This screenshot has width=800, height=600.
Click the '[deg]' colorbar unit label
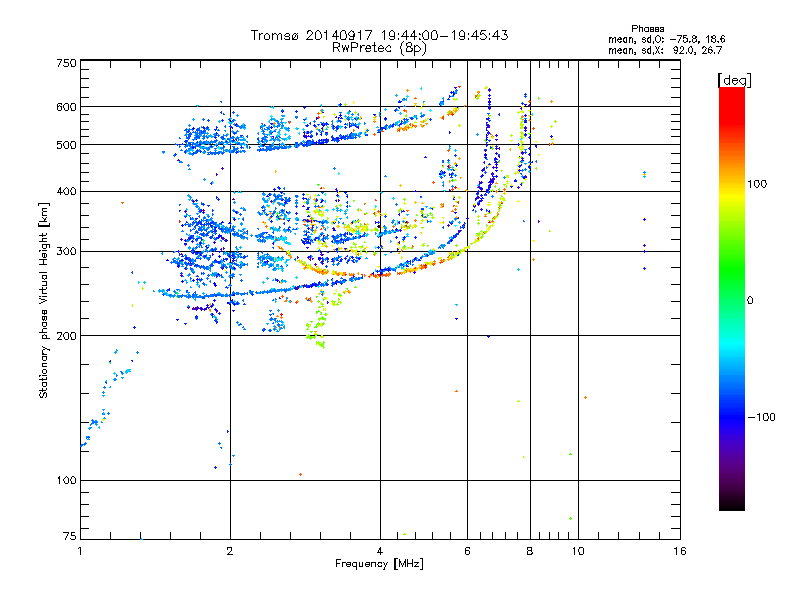click(734, 80)
